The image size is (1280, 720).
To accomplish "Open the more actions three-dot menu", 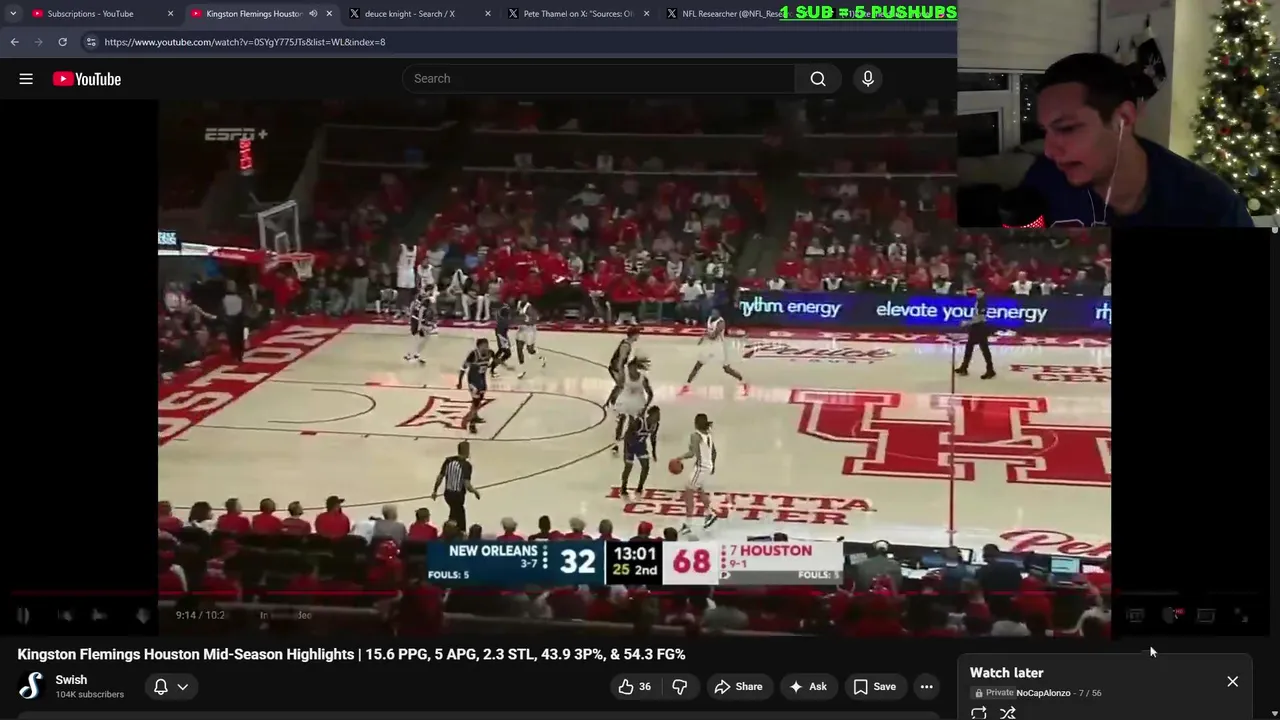I will (x=927, y=687).
